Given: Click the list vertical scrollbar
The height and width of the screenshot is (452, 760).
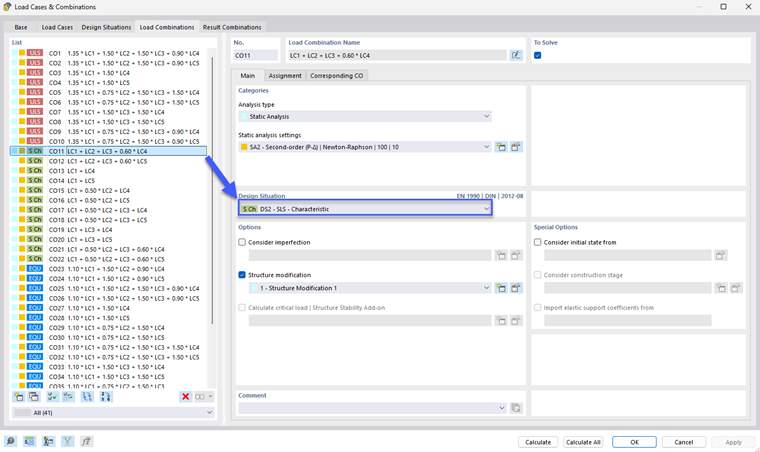Looking at the screenshot, I should 212,191.
